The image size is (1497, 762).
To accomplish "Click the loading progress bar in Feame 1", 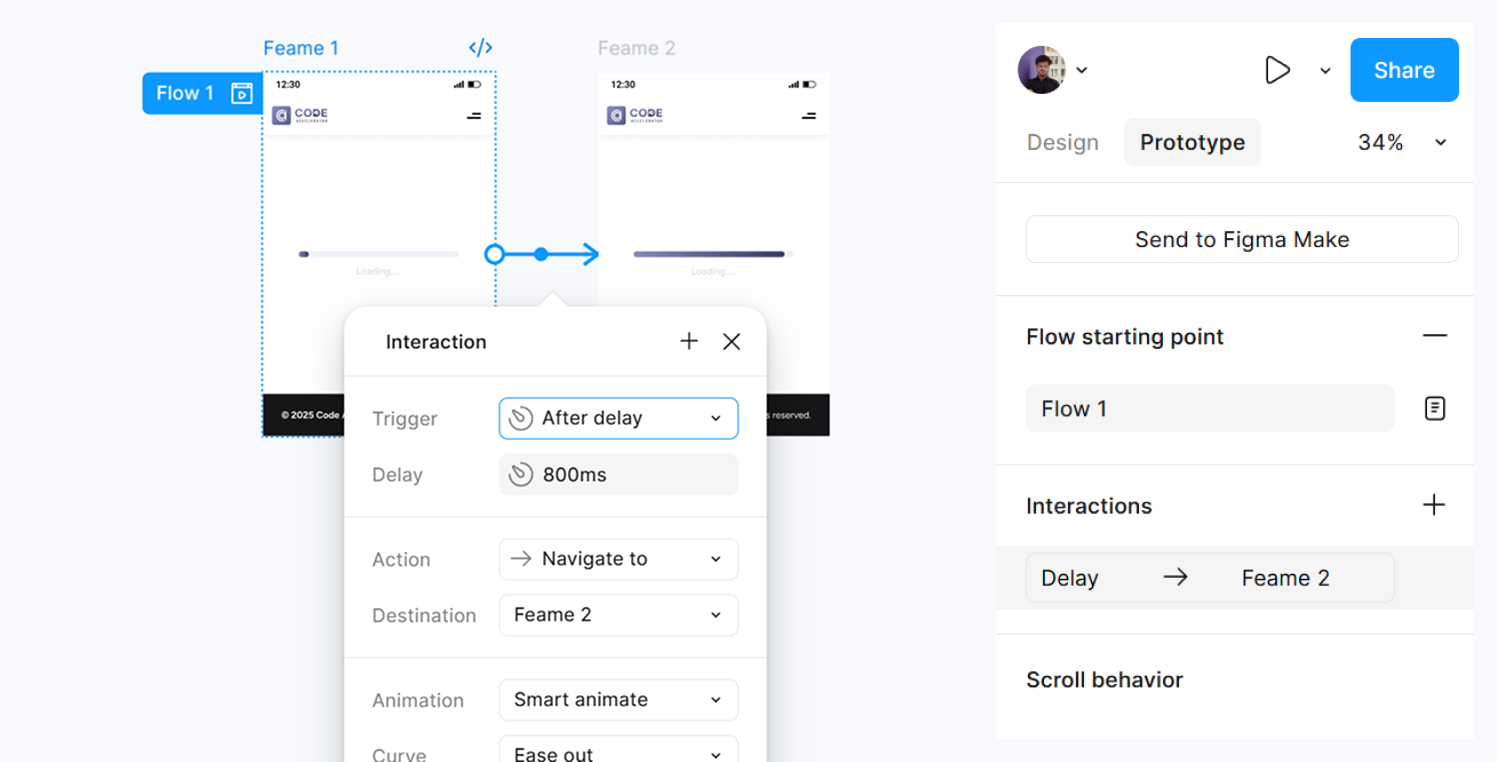I will [377, 254].
